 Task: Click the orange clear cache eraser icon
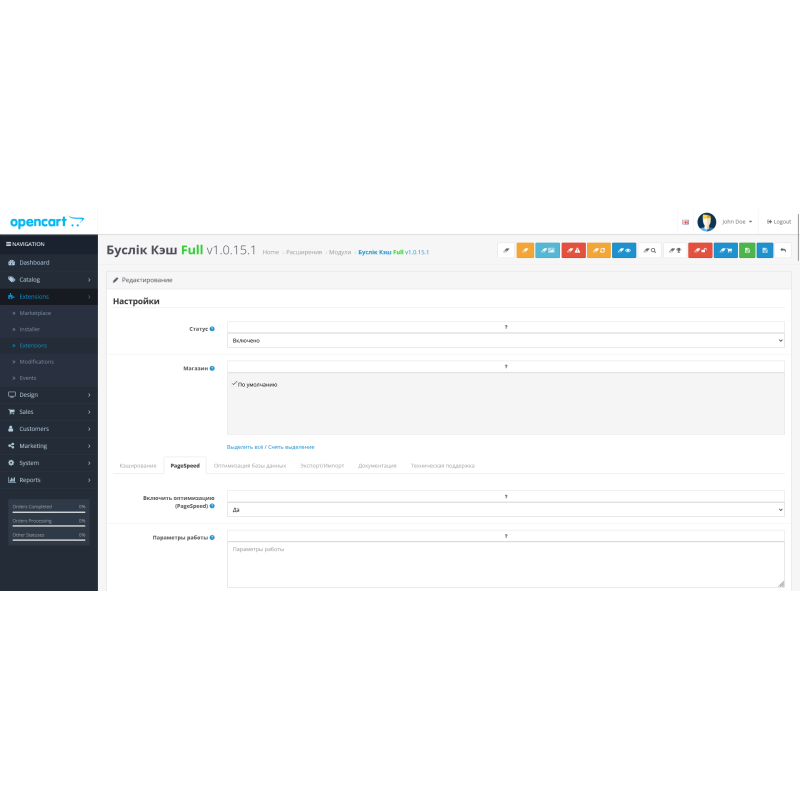pos(523,250)
